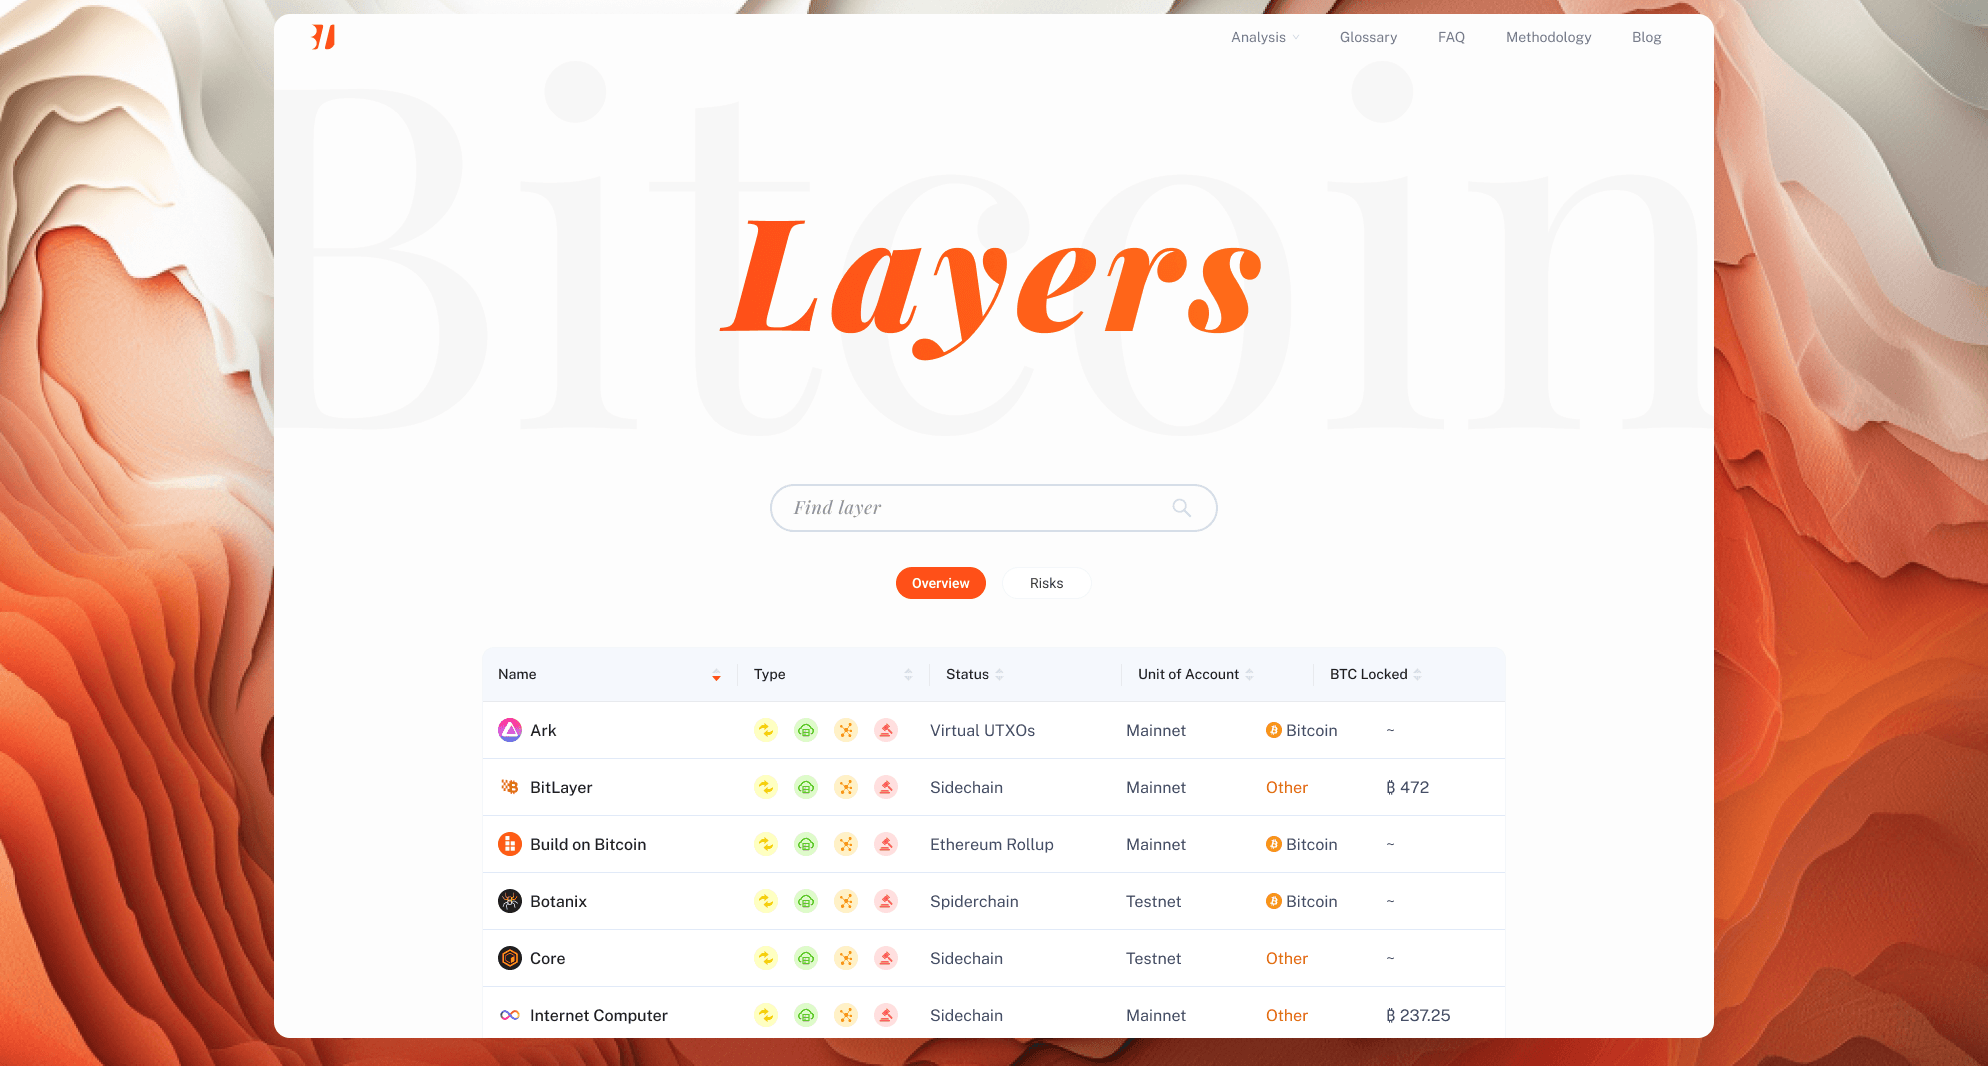Click Core's yellow arrows risk icon

[x=766, y=958]
